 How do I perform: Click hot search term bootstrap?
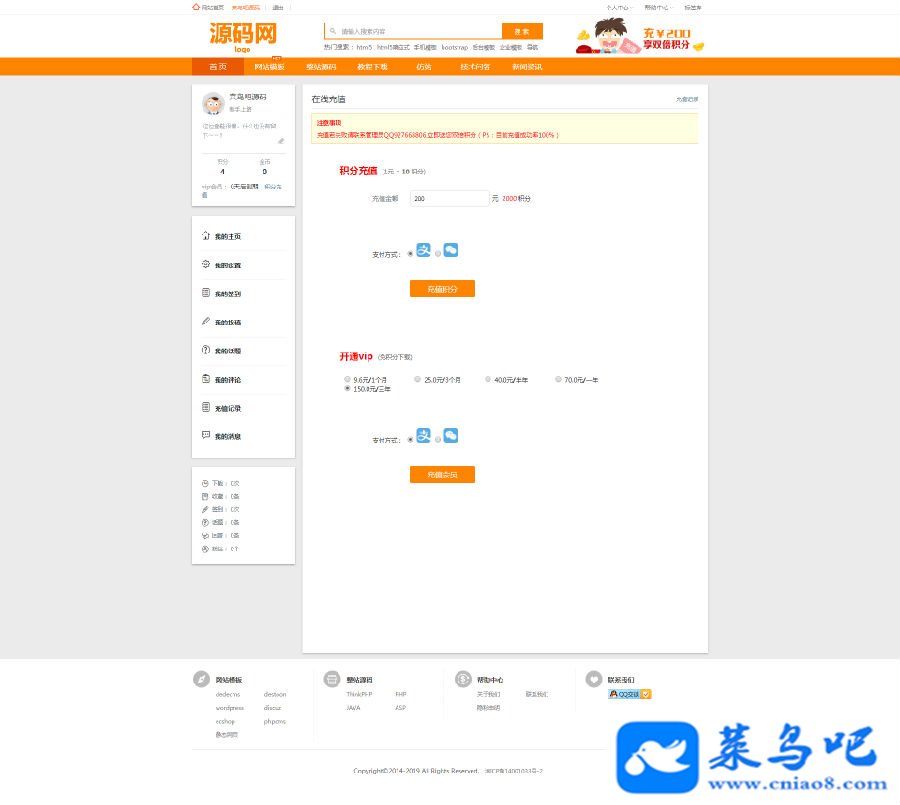455,47
